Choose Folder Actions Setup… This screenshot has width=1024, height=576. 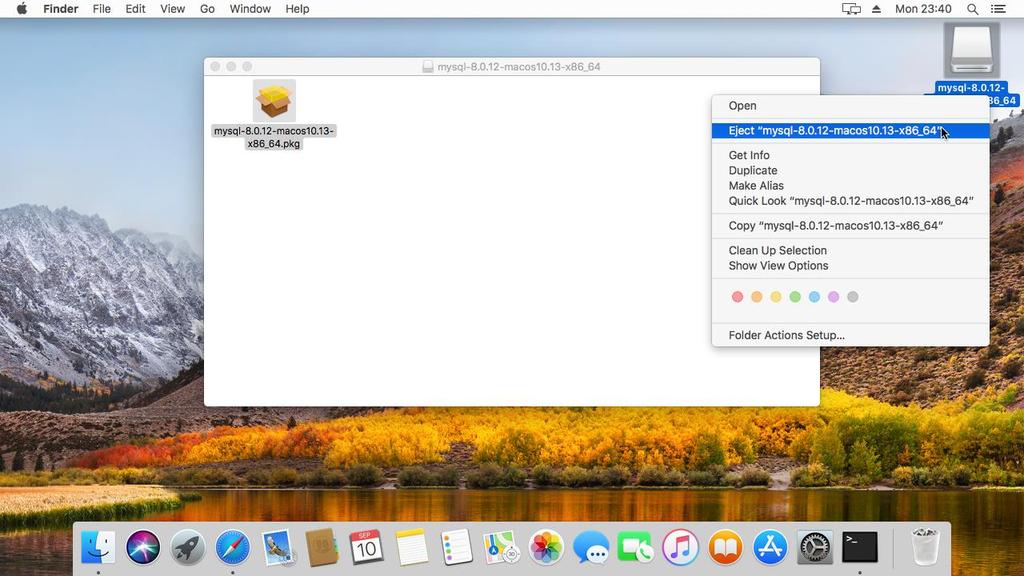point(850,335)
